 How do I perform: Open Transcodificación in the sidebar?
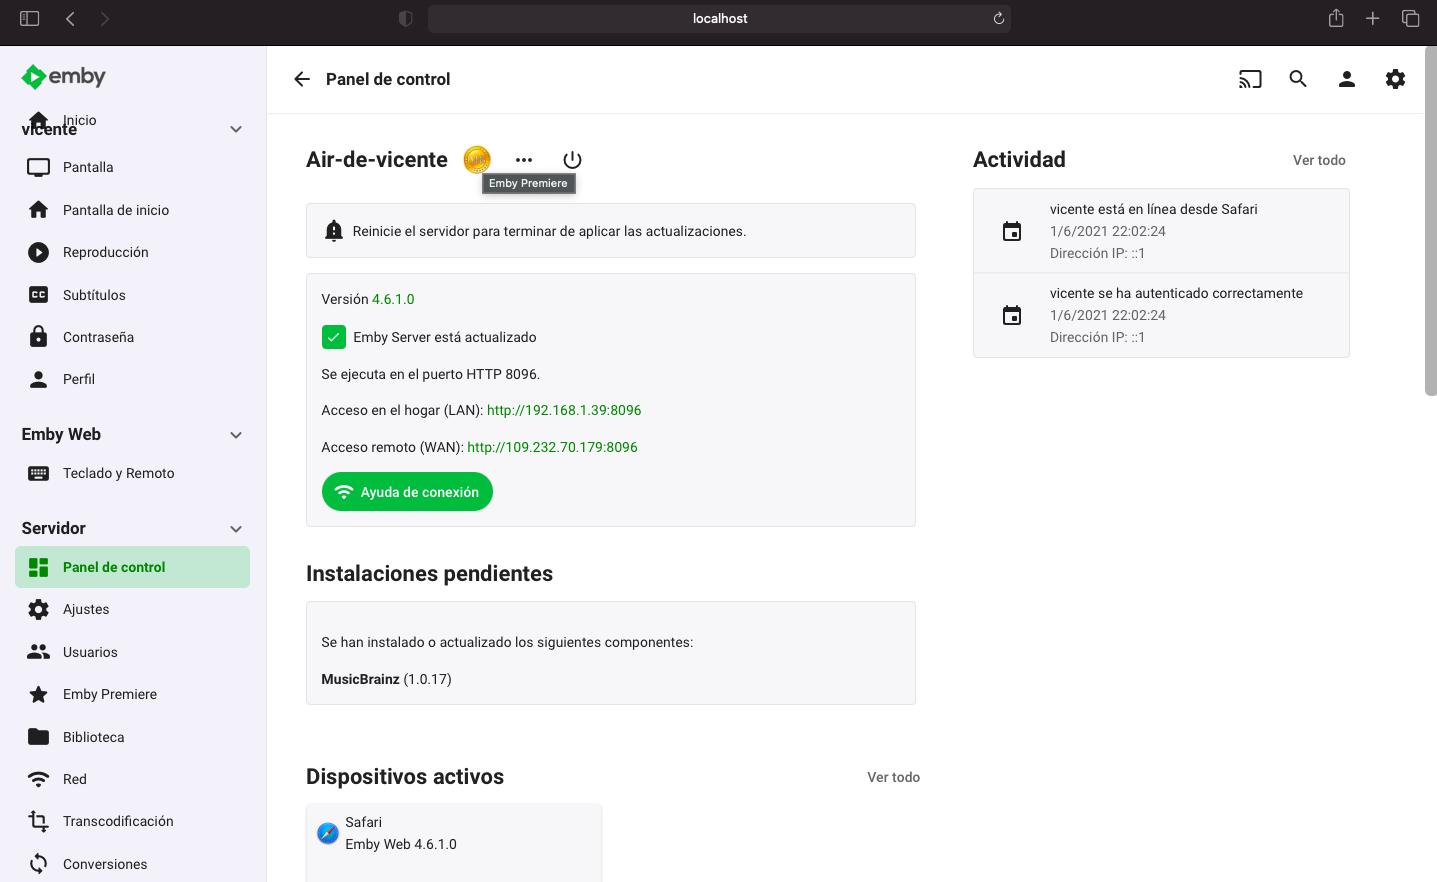click(118, 821)
